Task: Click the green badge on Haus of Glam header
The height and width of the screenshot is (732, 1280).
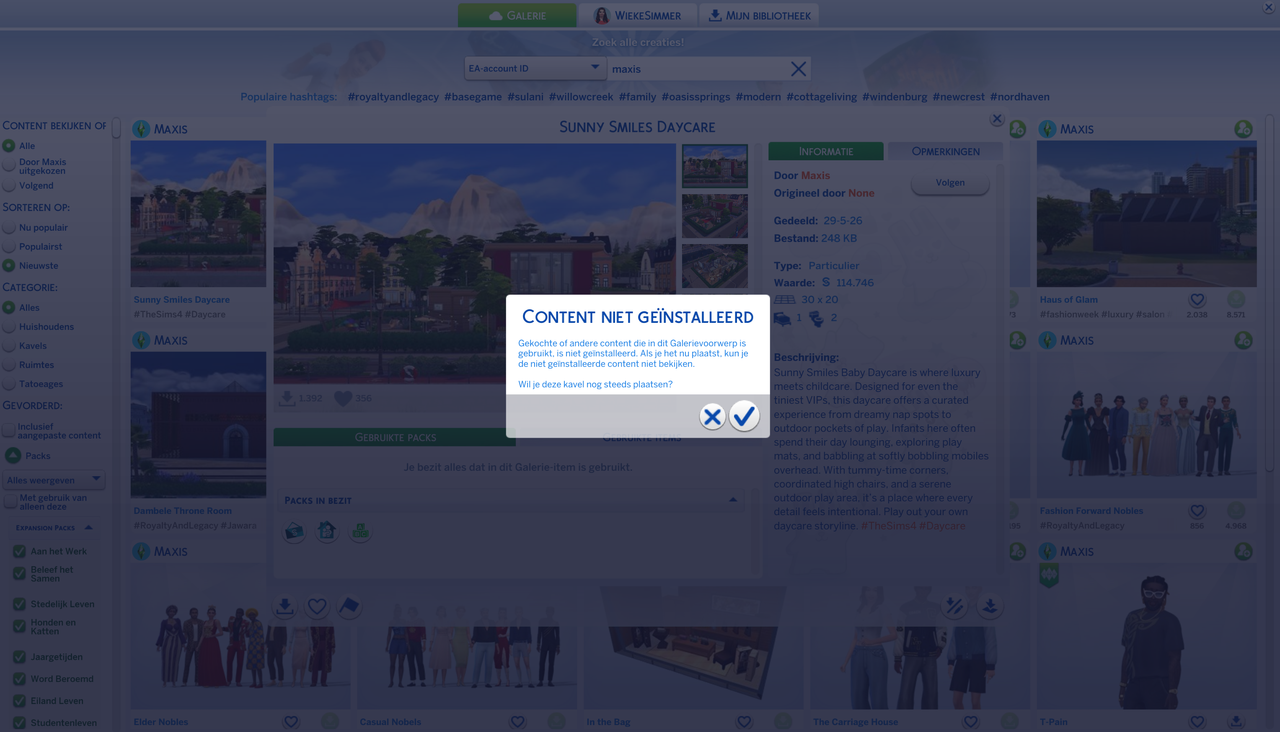Action: click(x=1243, y=129)
